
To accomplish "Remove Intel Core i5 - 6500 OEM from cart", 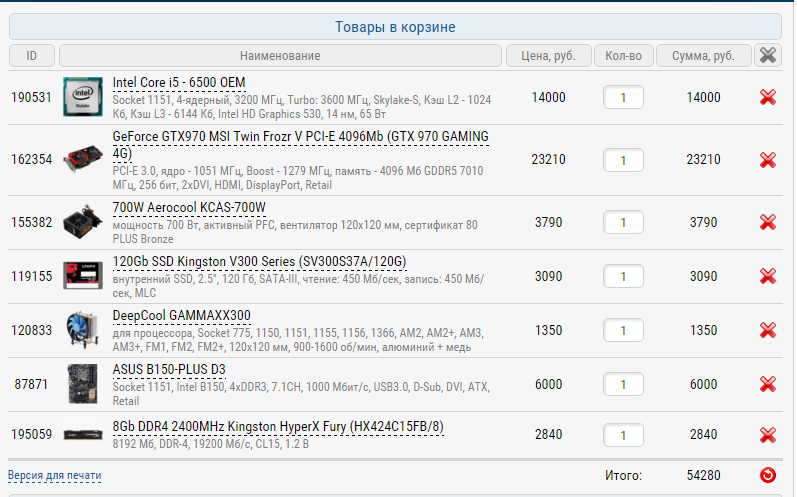I will (x=768, y=97).
